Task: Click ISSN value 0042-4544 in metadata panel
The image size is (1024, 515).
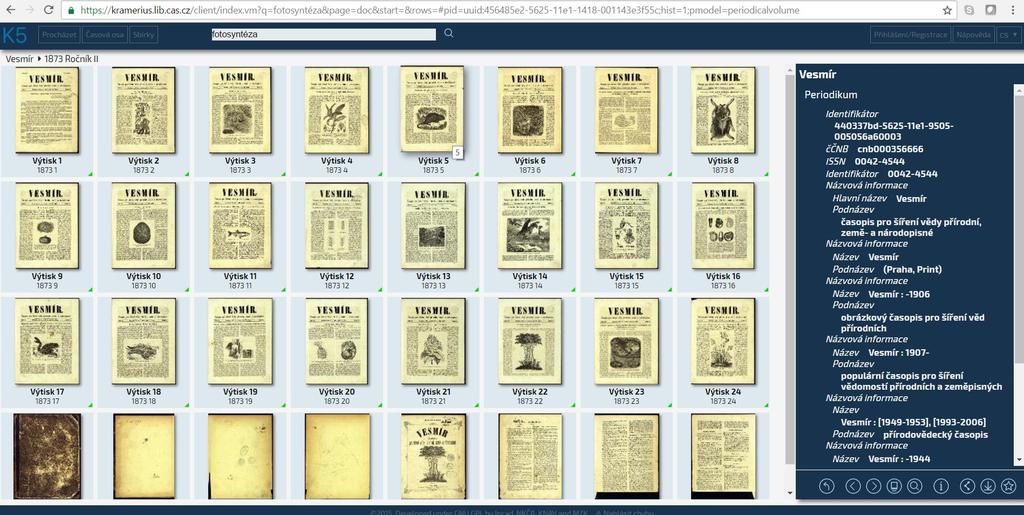Action: pos(880,161)
